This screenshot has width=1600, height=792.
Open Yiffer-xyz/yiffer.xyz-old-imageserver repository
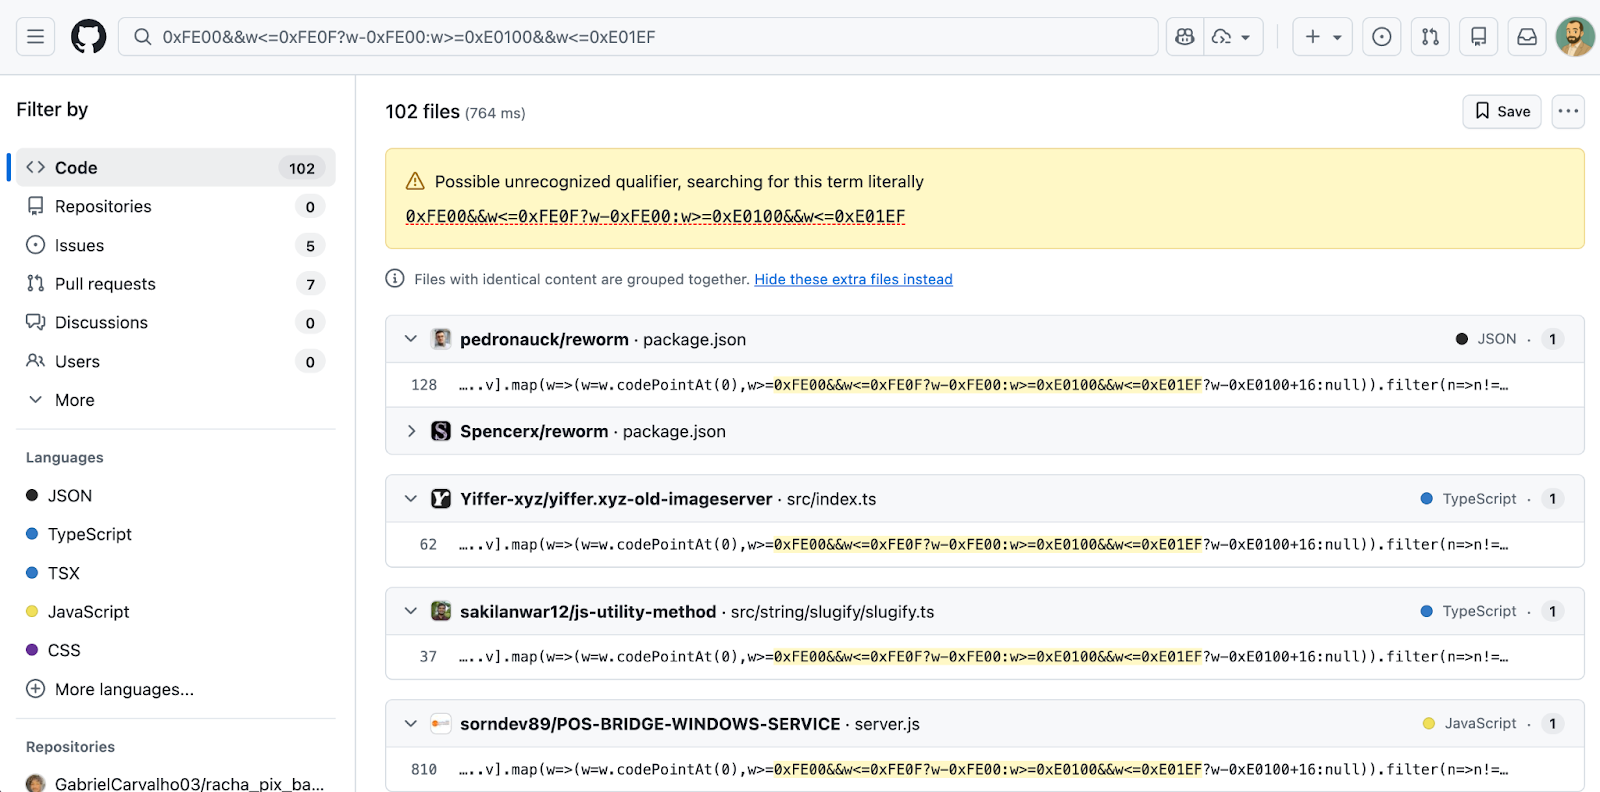click(x=616, y=499)
